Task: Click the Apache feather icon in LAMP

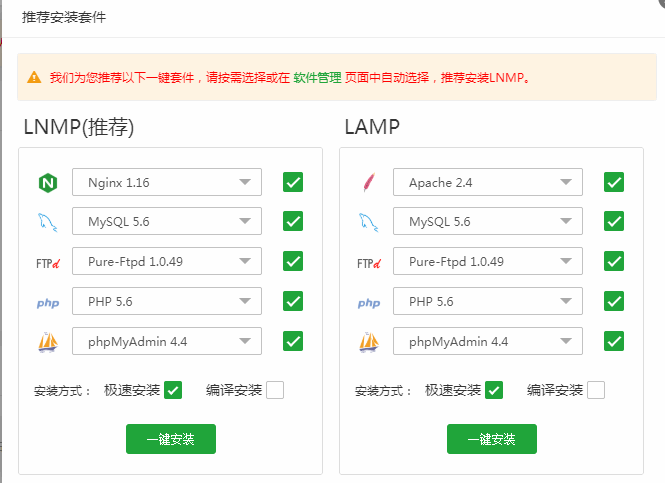Action: [x=369, y=182]
